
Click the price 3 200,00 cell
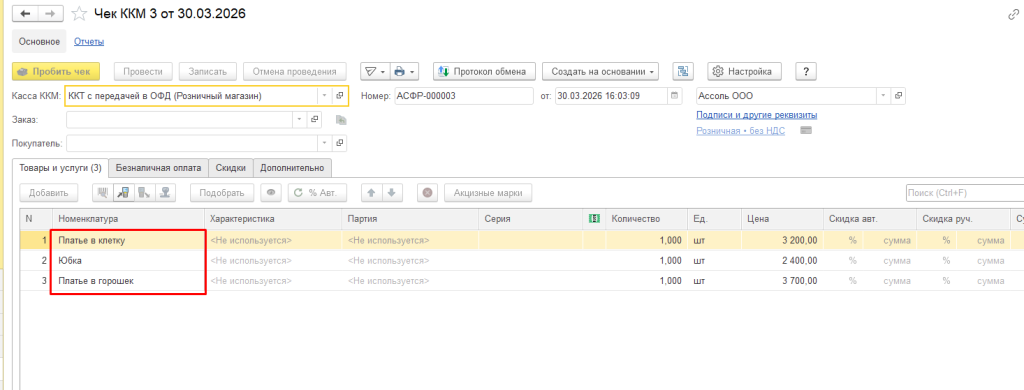coord(782,240)
